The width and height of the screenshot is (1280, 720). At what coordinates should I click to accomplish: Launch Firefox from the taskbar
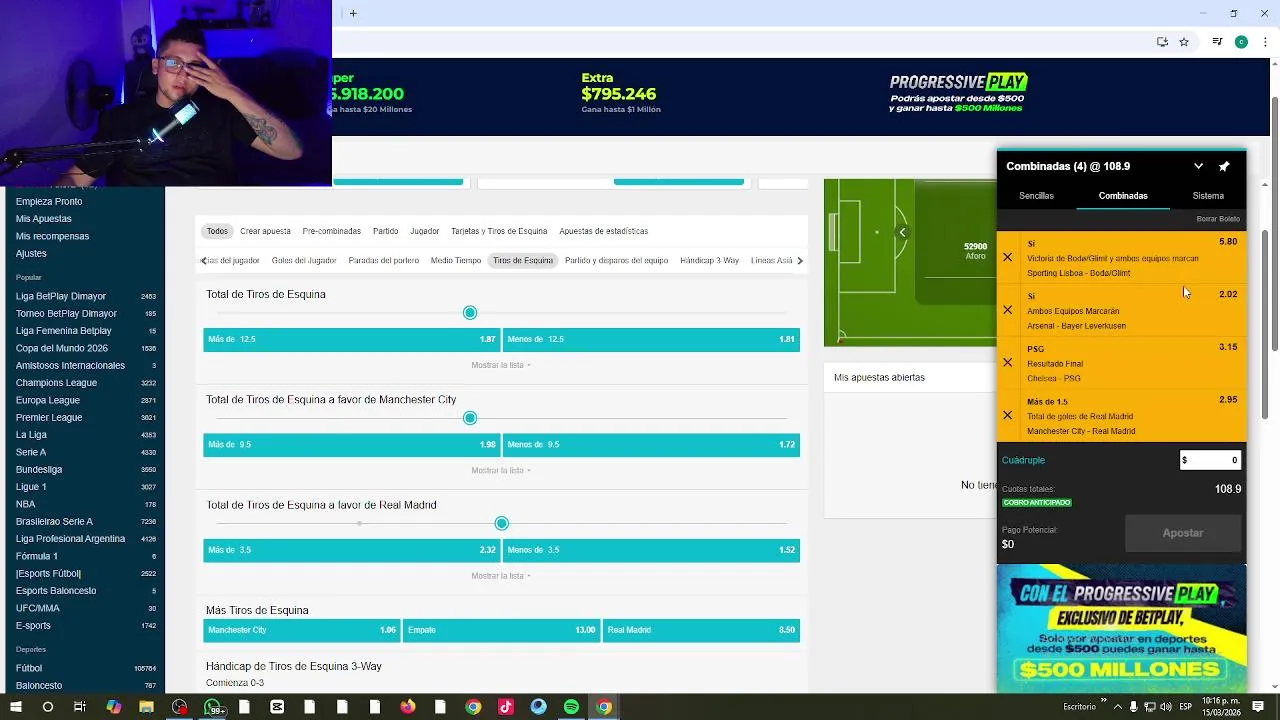pyautogui.click(x=407, y=707)
